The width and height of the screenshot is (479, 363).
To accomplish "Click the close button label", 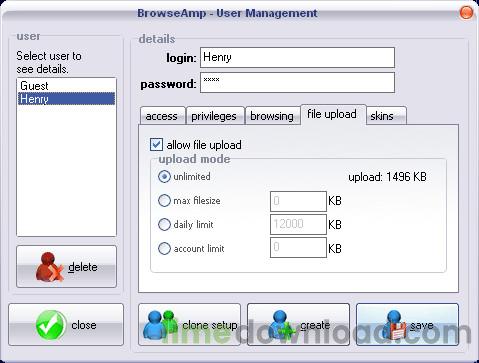I will click(84, 325).
